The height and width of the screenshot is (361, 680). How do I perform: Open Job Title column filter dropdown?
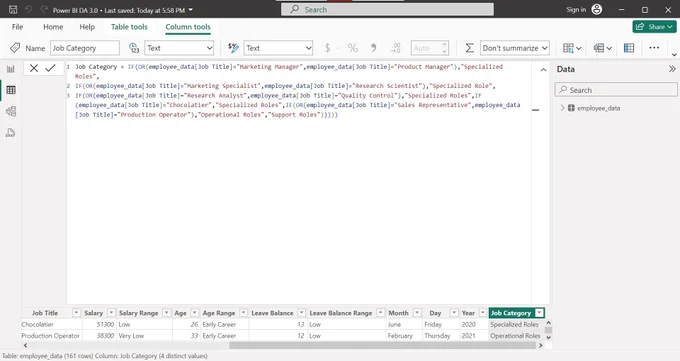[76, 313]
